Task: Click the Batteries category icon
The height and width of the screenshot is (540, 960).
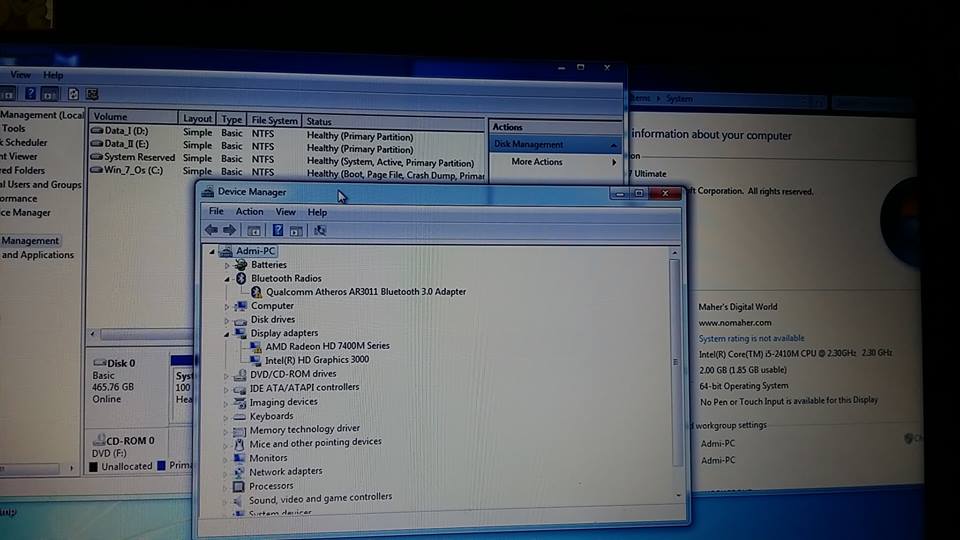Action: click(x=241, y=264)
